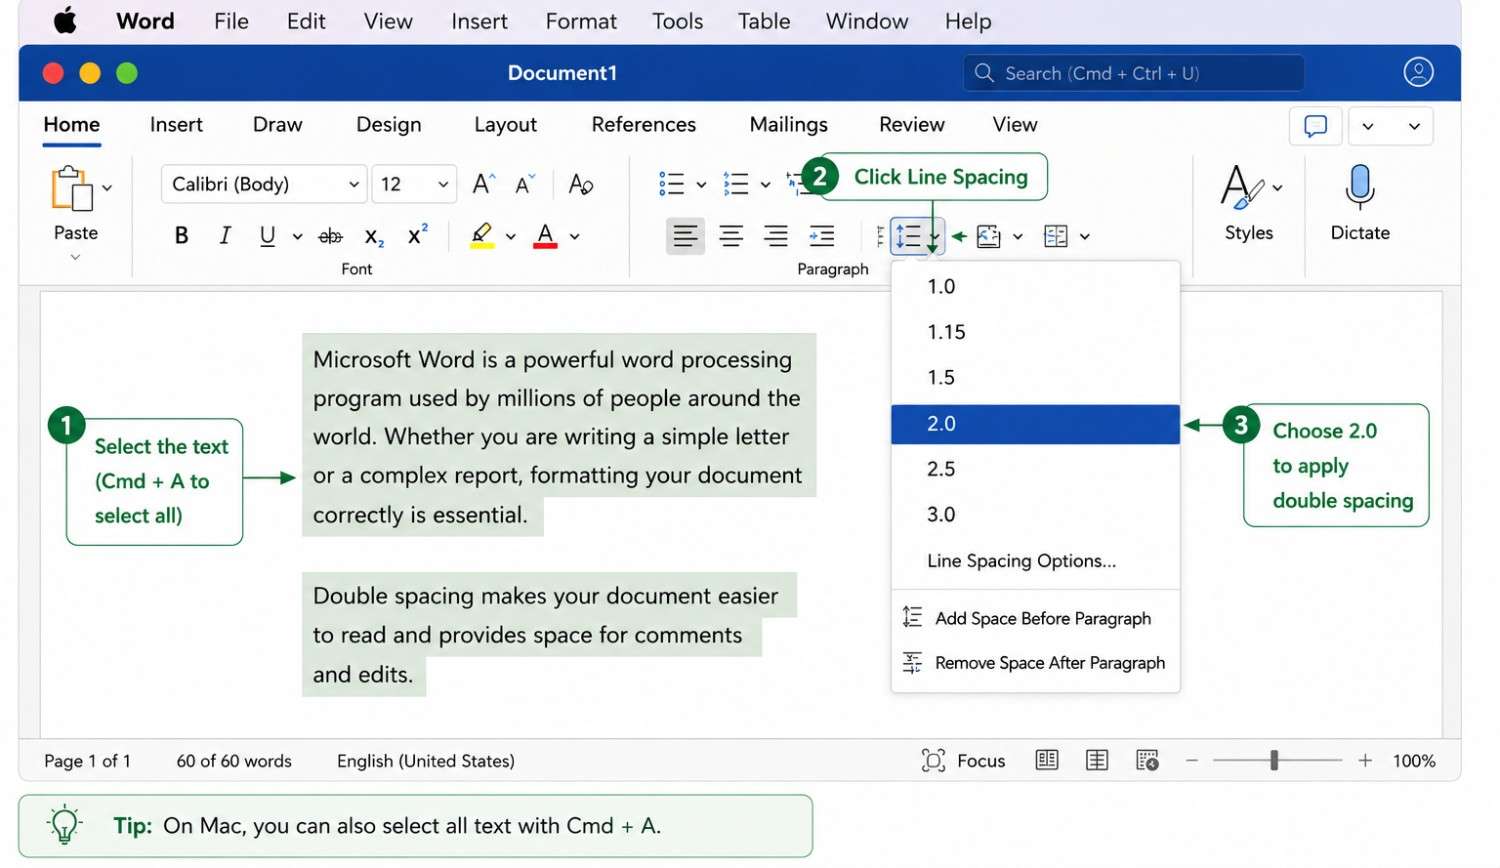Open the File menu in menu bar

(231, 21)
